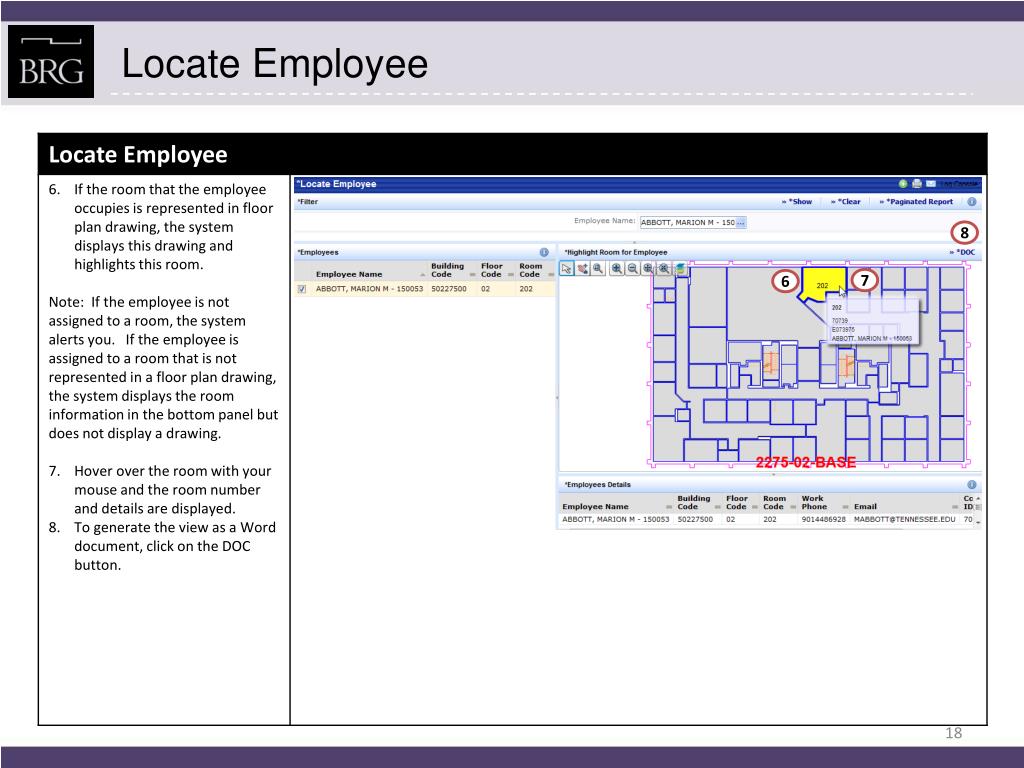Click the DOC button to export to Word

tap(963, 252)
